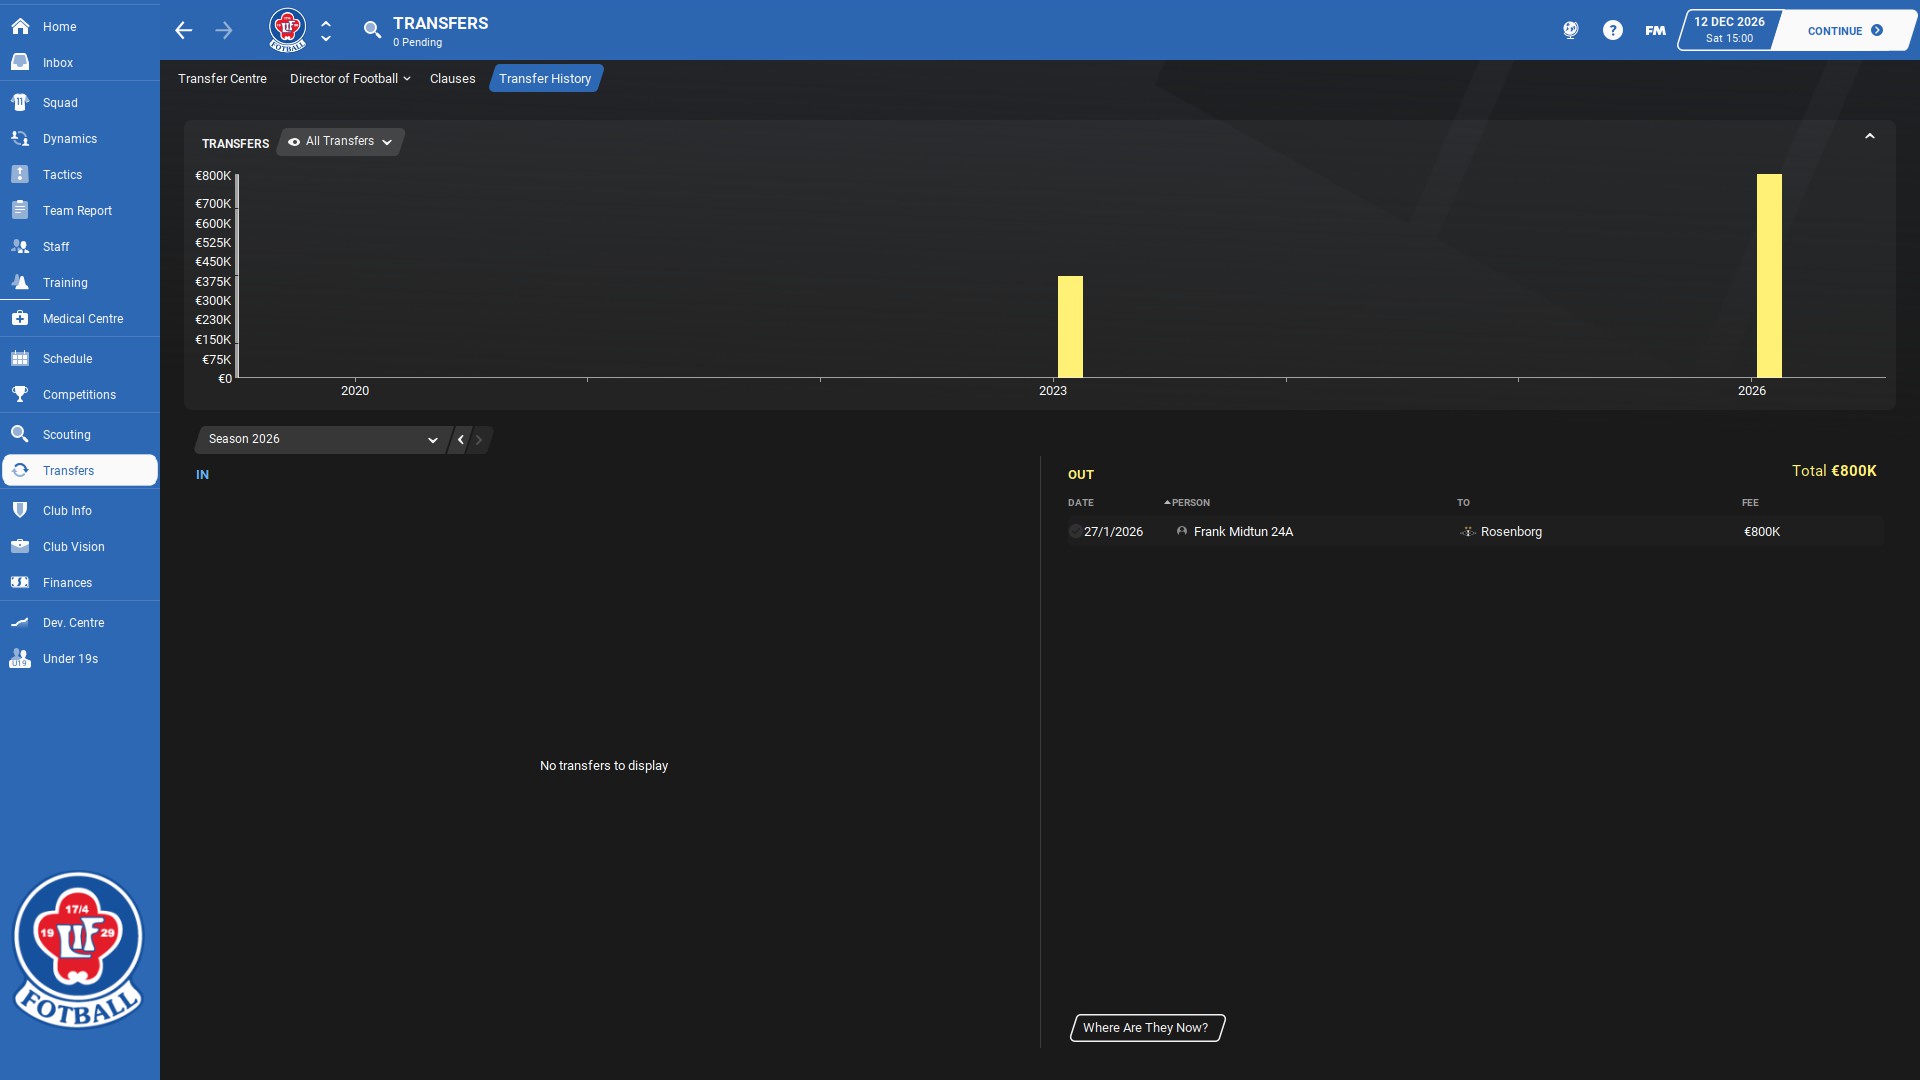The height and width of the screenshot is (1080, 1920).
Task: Click Where Are They Now button
Action: point(1146,1028)
